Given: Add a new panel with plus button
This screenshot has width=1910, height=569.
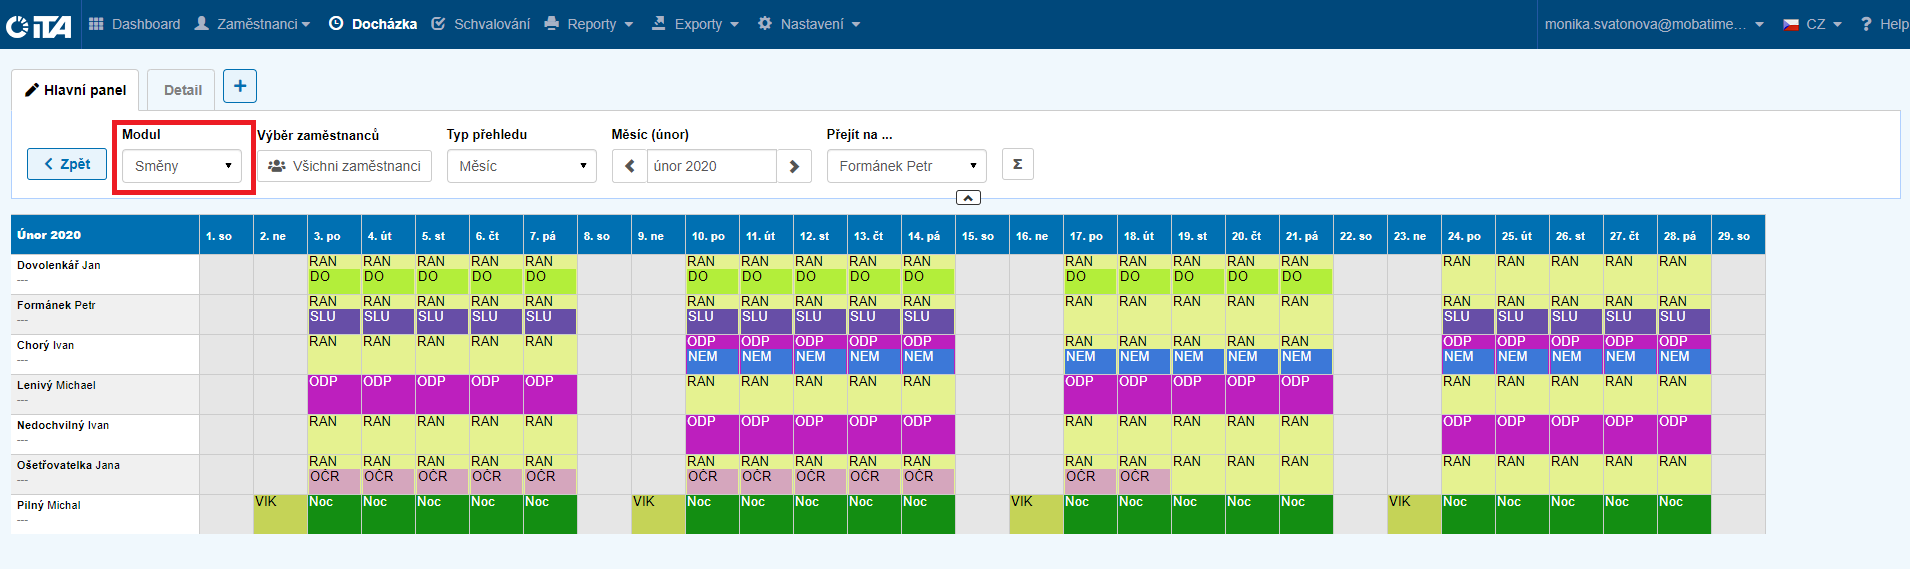Looking at the screenshot, I should (x=240, y=86).
